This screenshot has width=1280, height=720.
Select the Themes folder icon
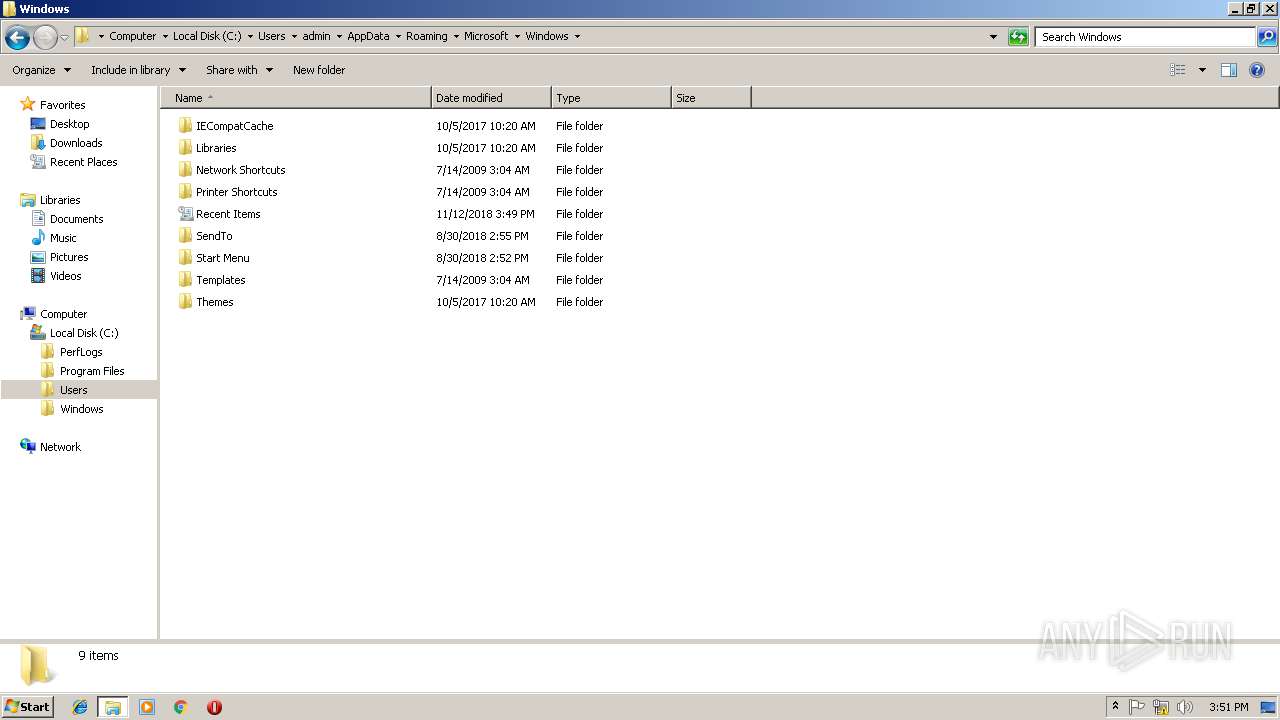coord(185,302)
